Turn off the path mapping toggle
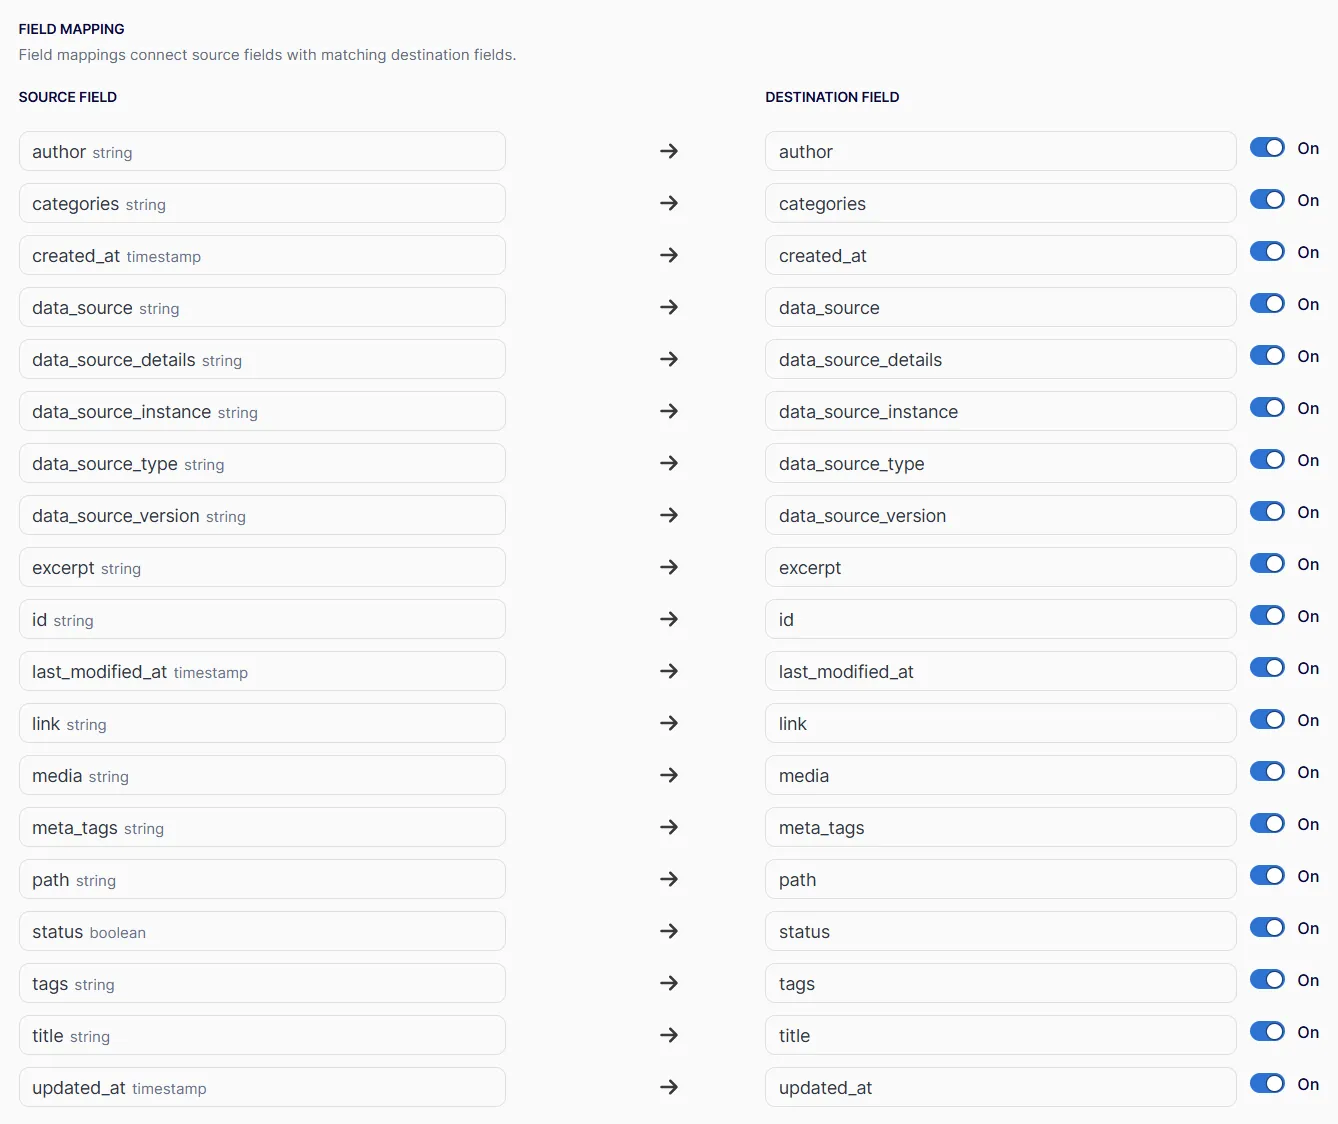 (x=1267, y=876)
